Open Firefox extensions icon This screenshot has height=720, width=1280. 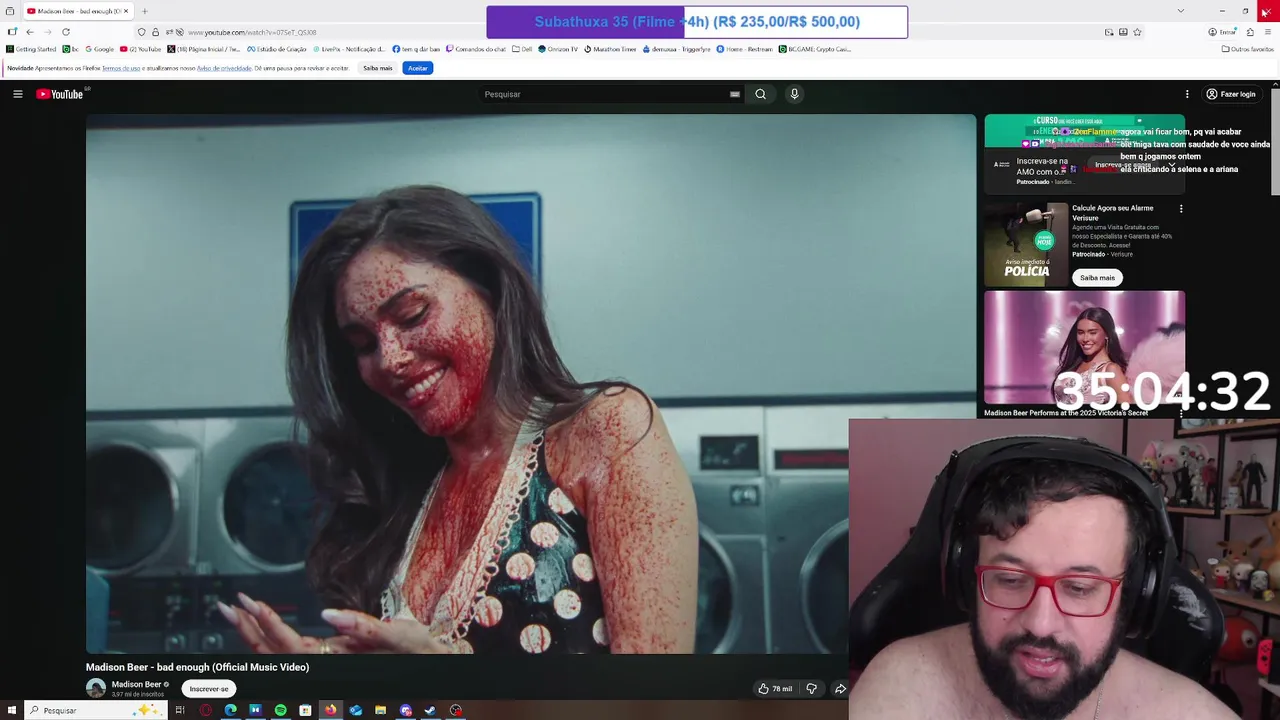point(1250,32)
